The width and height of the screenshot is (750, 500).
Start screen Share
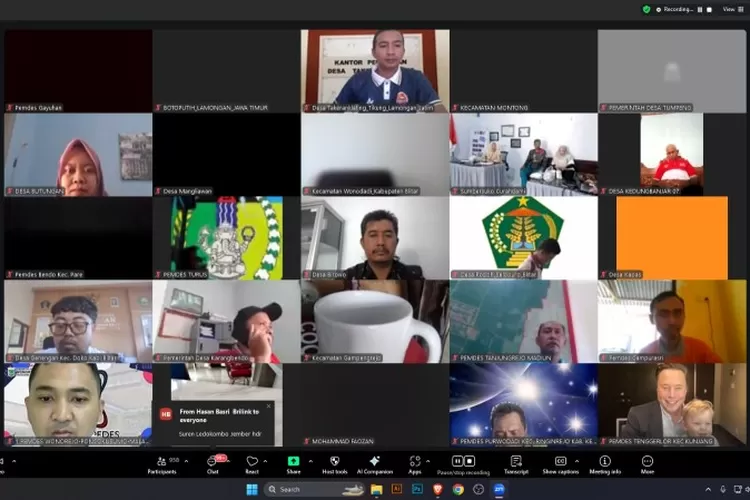293,465
